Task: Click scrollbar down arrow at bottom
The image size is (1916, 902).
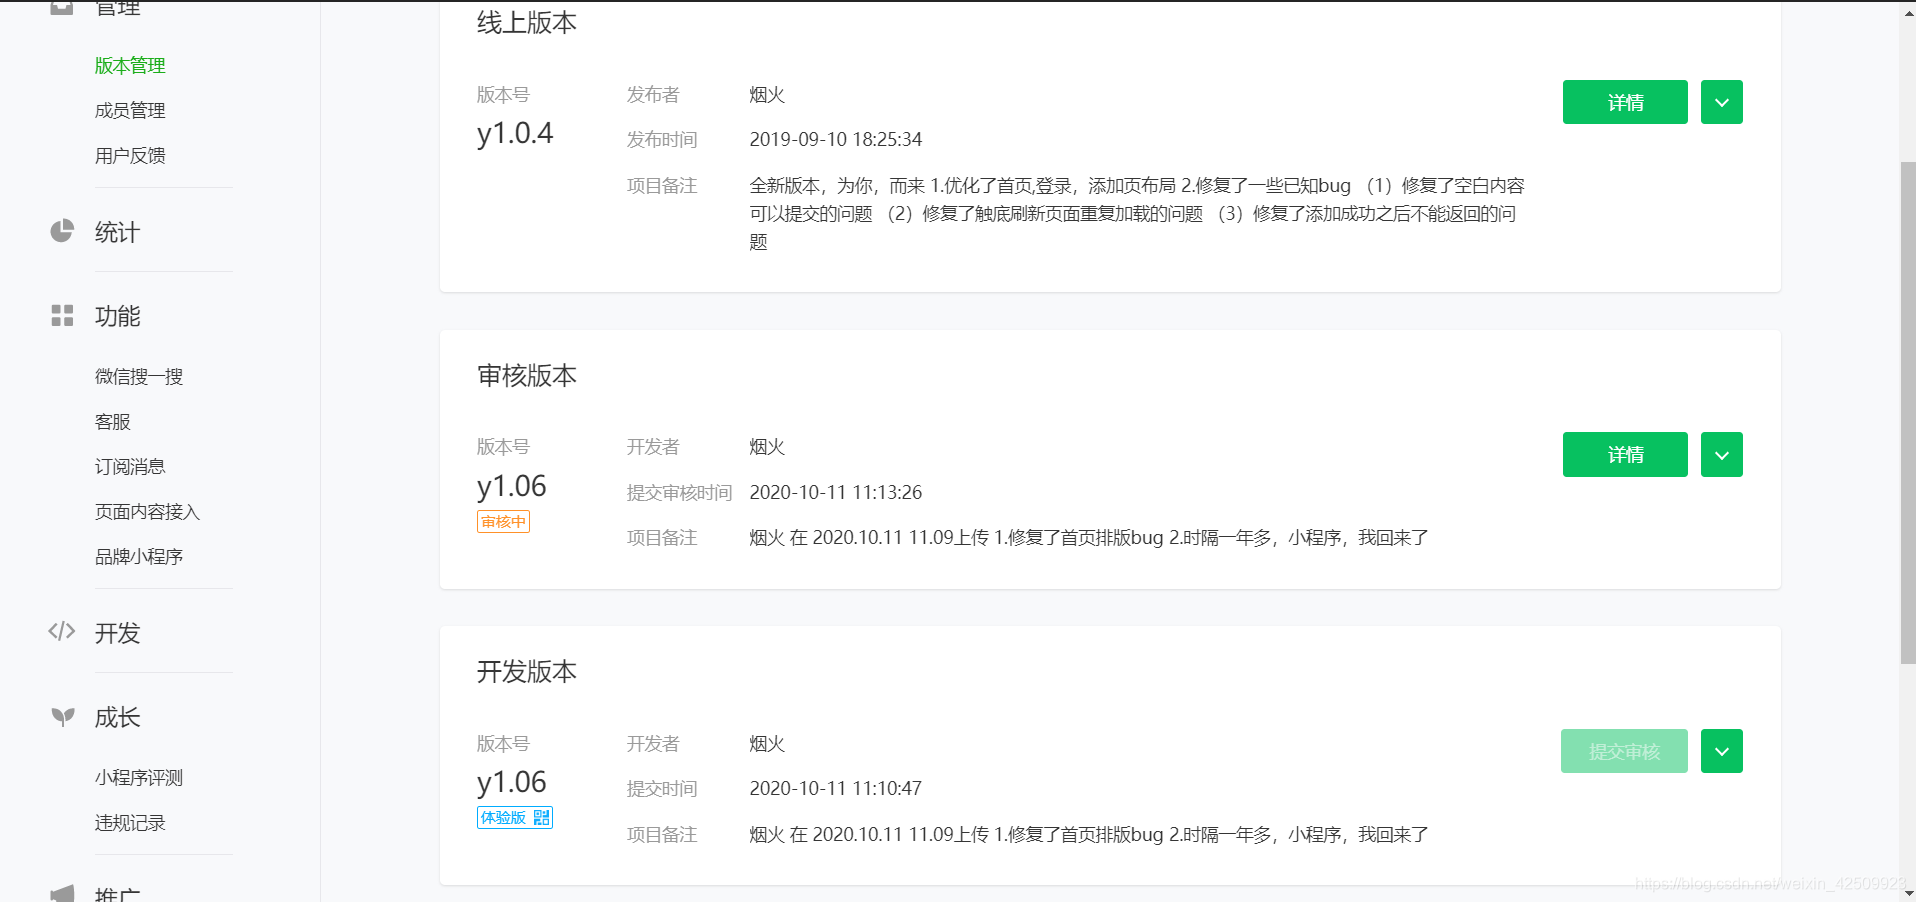Action: click(1908, 893)
